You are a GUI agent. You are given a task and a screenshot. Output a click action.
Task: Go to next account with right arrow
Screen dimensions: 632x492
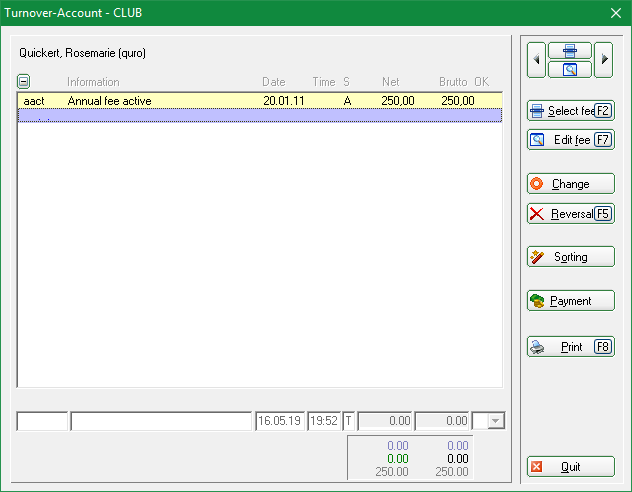pyautogui.click(x=604, y=60)
